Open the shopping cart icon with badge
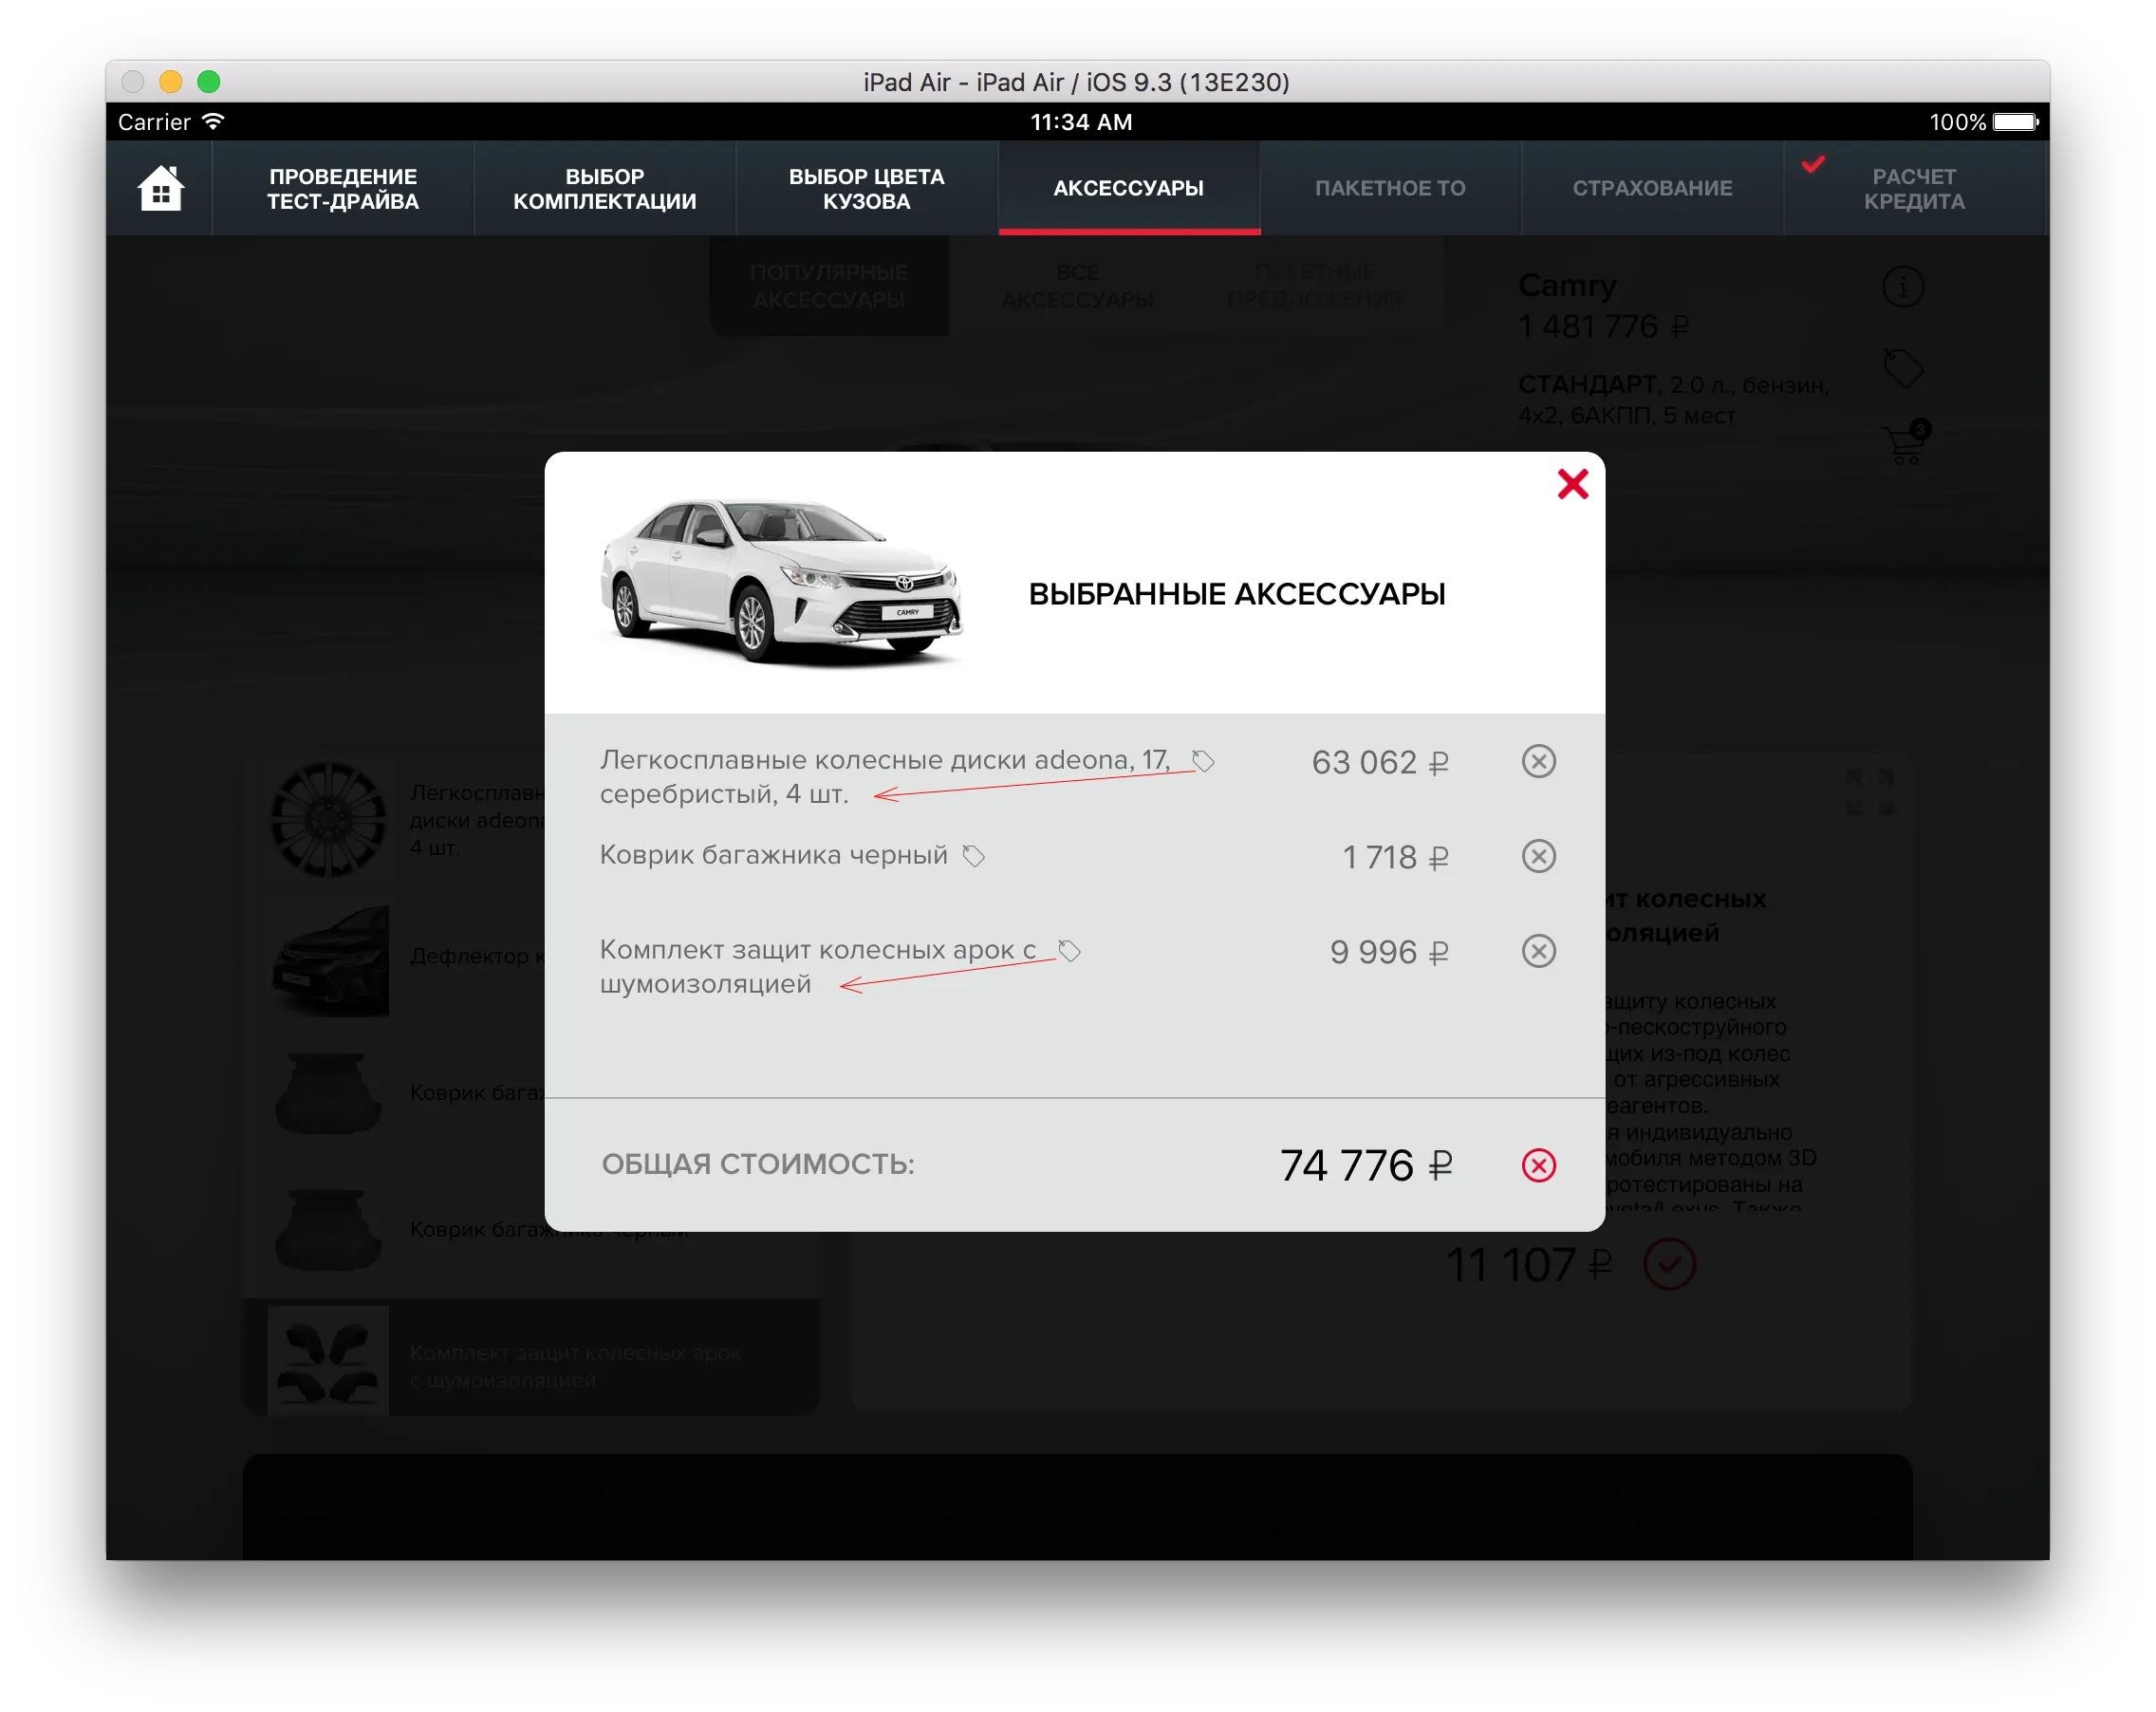This screenshot has height=1712, width=2156. tap(1905, 444)
